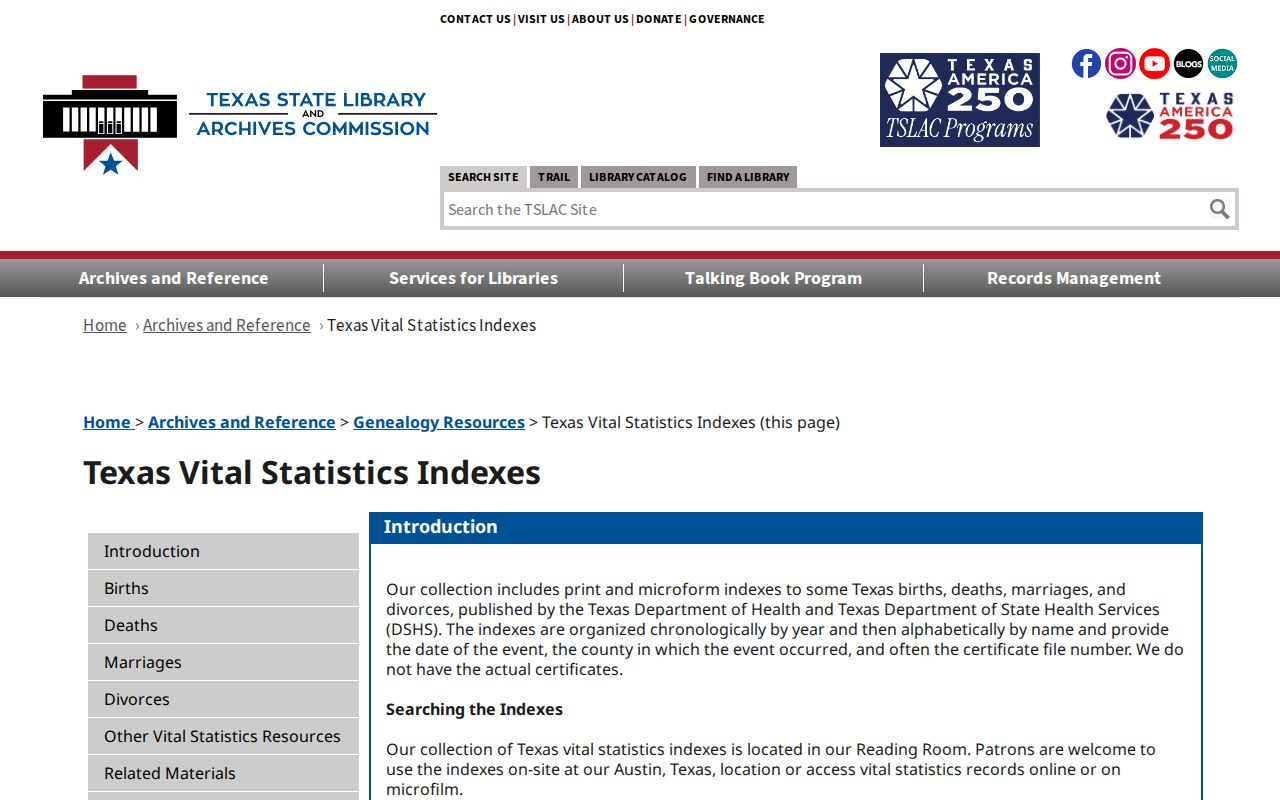Select Deaths in the side menu
Viewport: 1280px width, 800px height.
223,625
